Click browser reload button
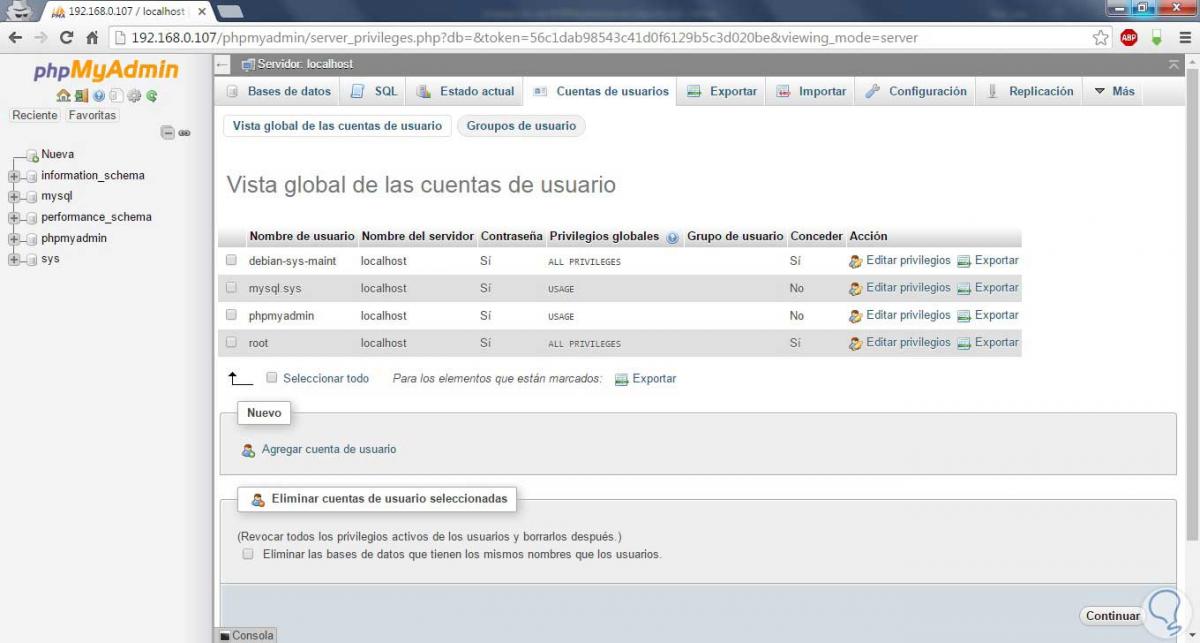 pos(67,38)
